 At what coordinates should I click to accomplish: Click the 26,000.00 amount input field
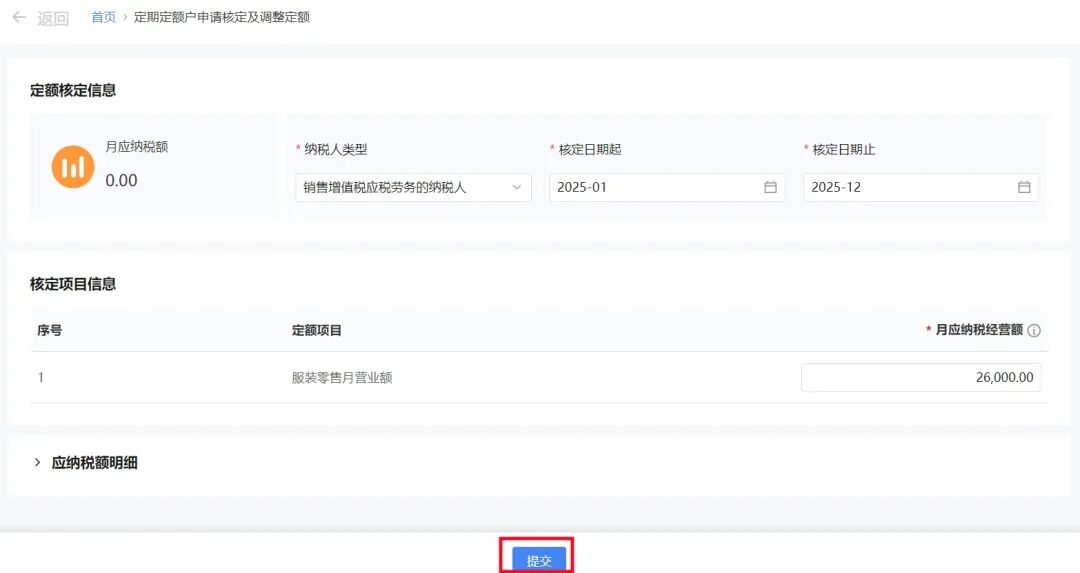(921, 377)
